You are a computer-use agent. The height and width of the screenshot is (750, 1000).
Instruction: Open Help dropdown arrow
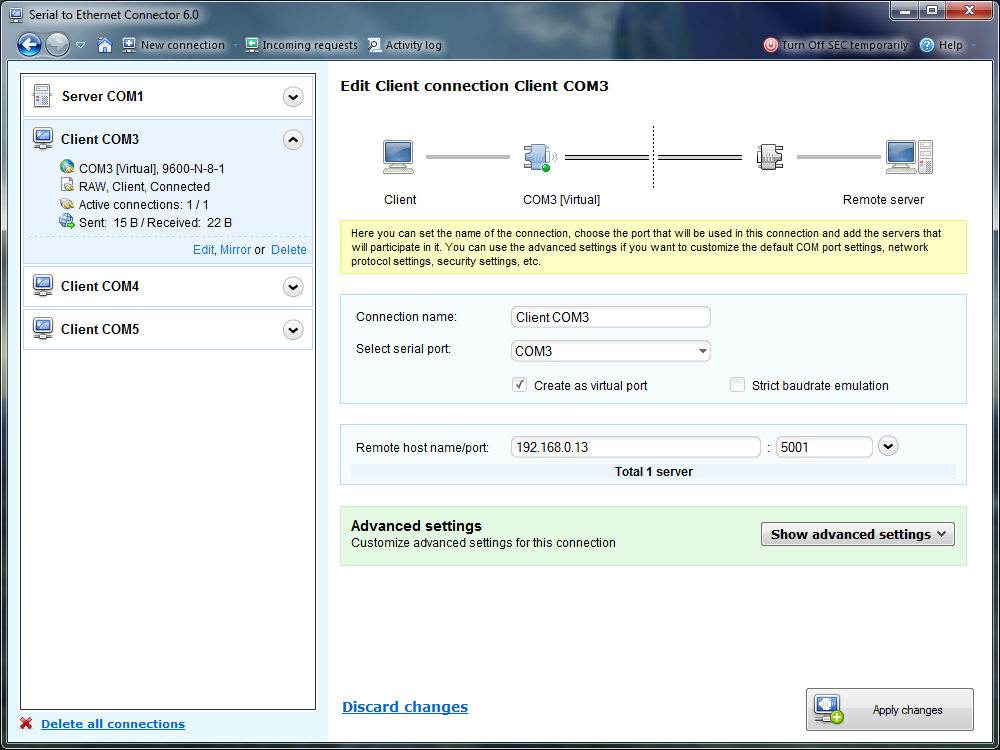973,45
